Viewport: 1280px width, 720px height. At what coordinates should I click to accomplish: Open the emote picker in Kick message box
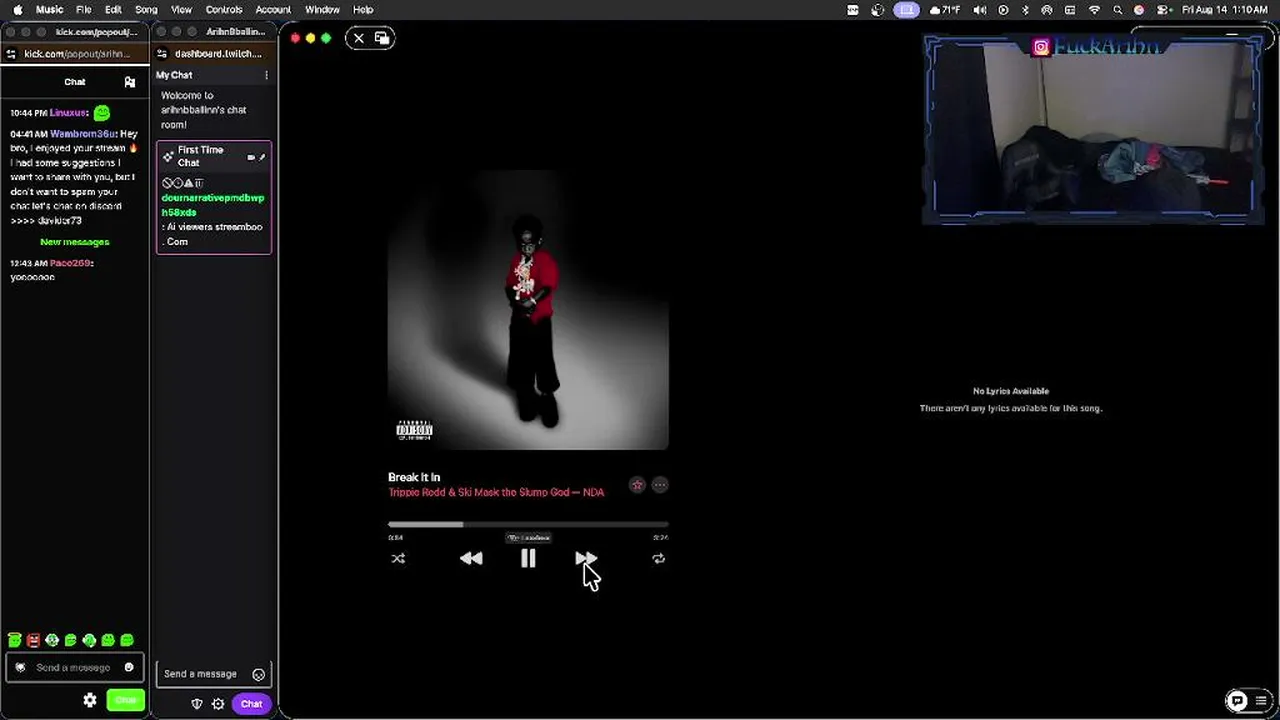coord(129,668)
